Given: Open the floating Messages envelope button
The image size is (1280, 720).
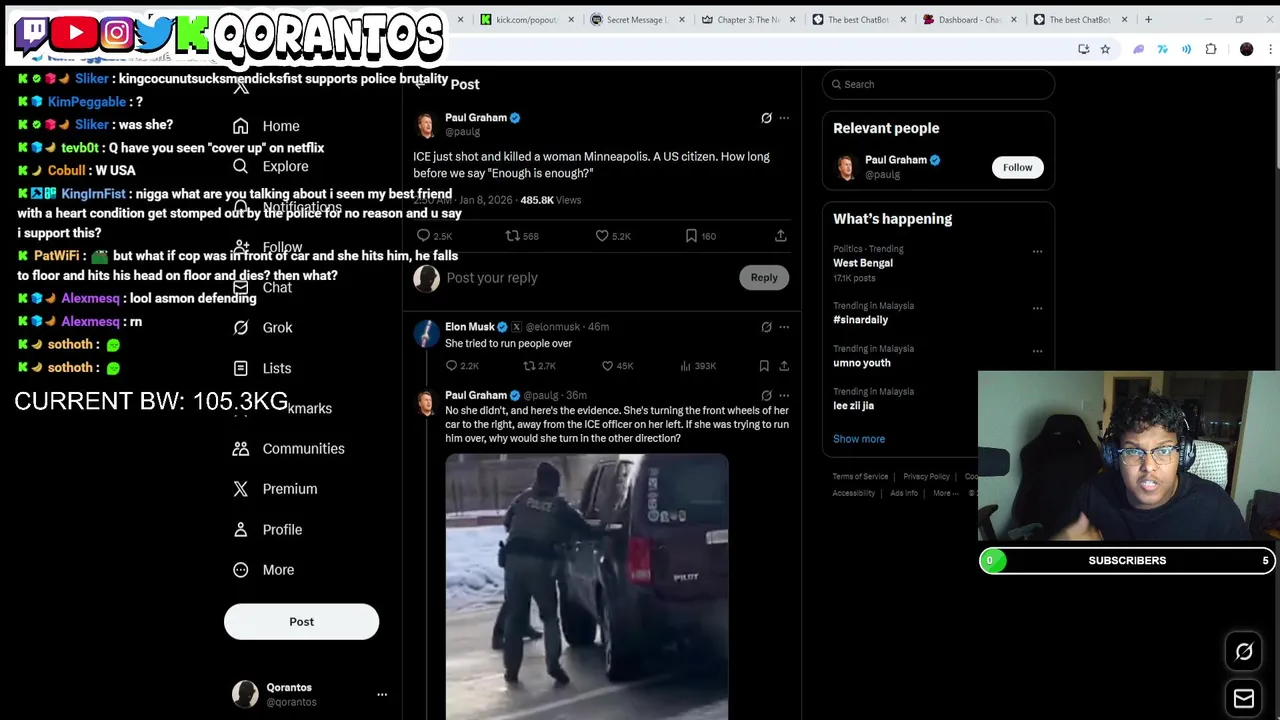Looking at the screenshot, I should (1244, 699).
